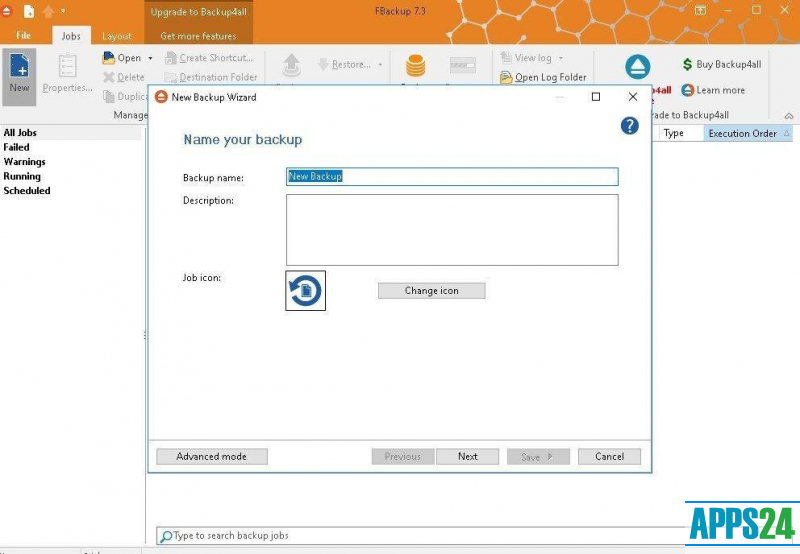Click the orange database stack icon
The image size is (800, 554).
pos(415,67)
